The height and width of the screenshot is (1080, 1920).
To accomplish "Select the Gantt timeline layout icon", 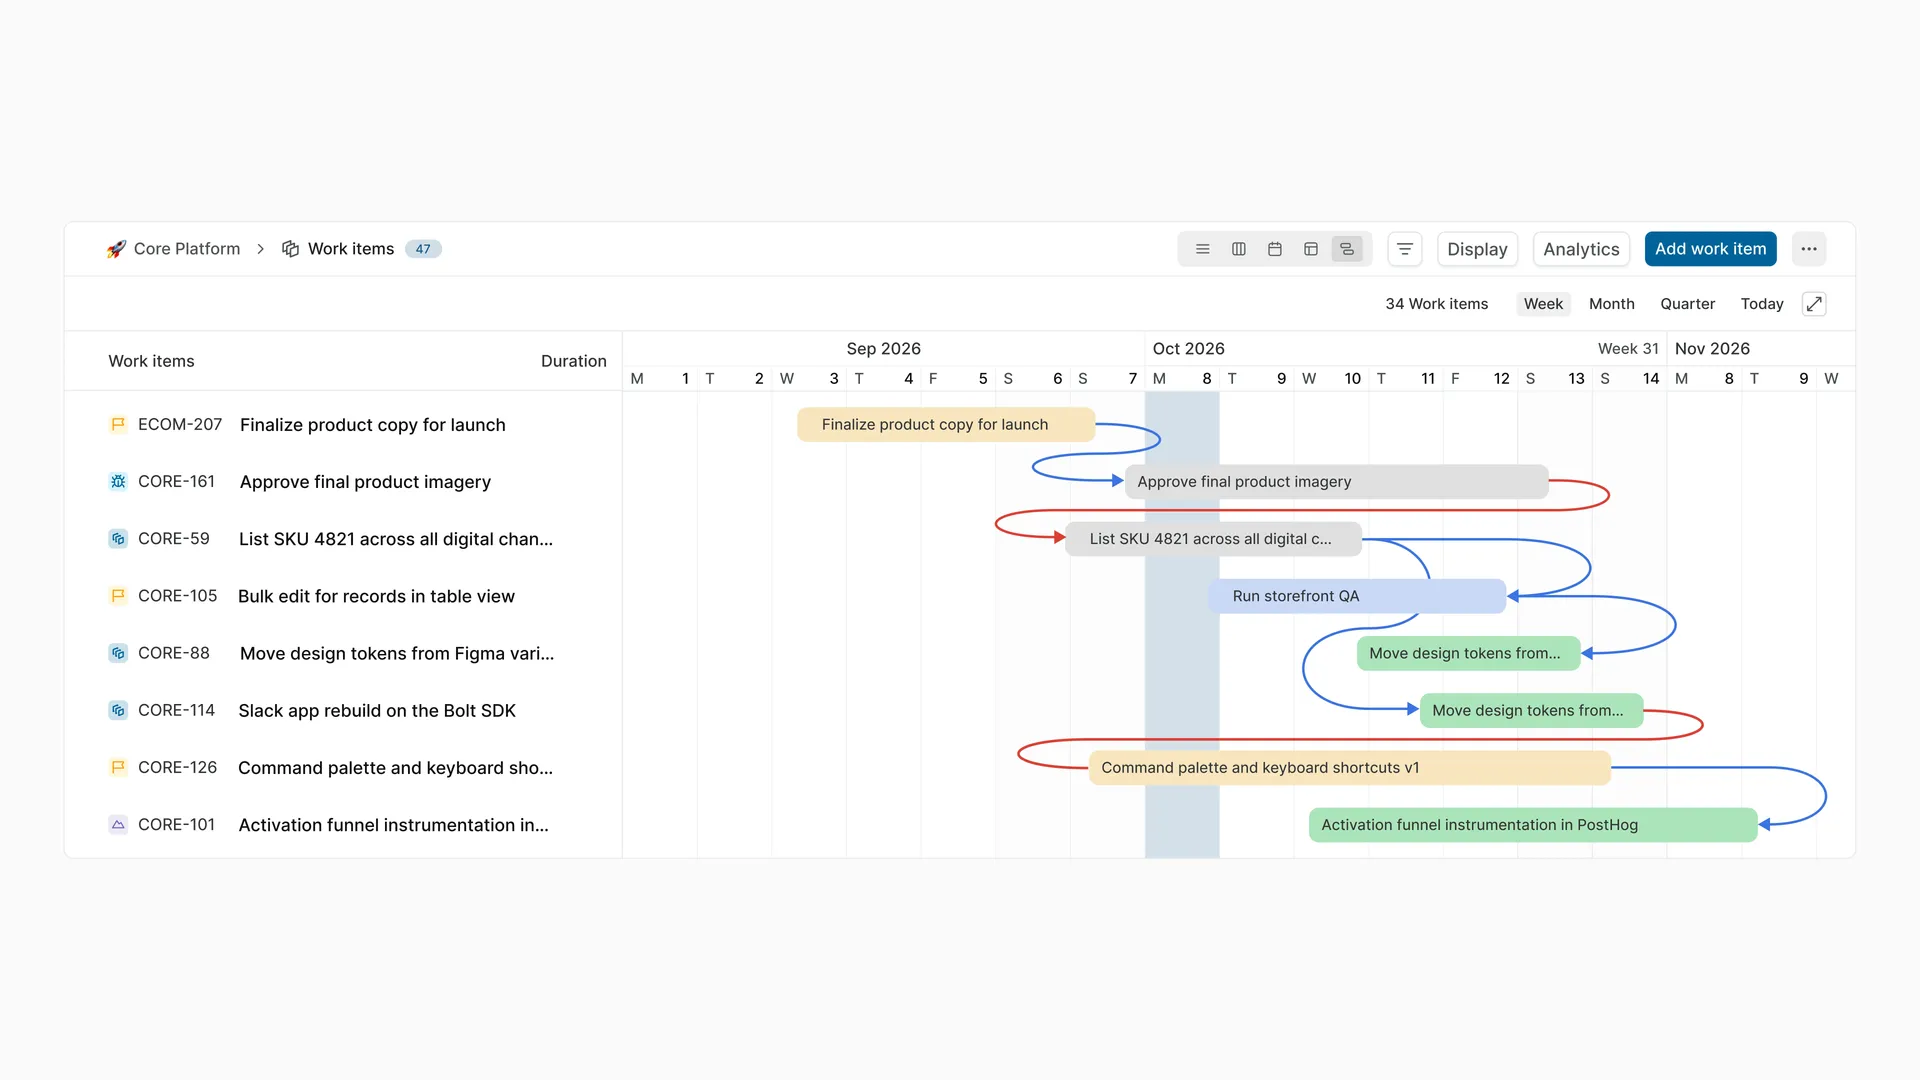I will tap(1347, 249).
